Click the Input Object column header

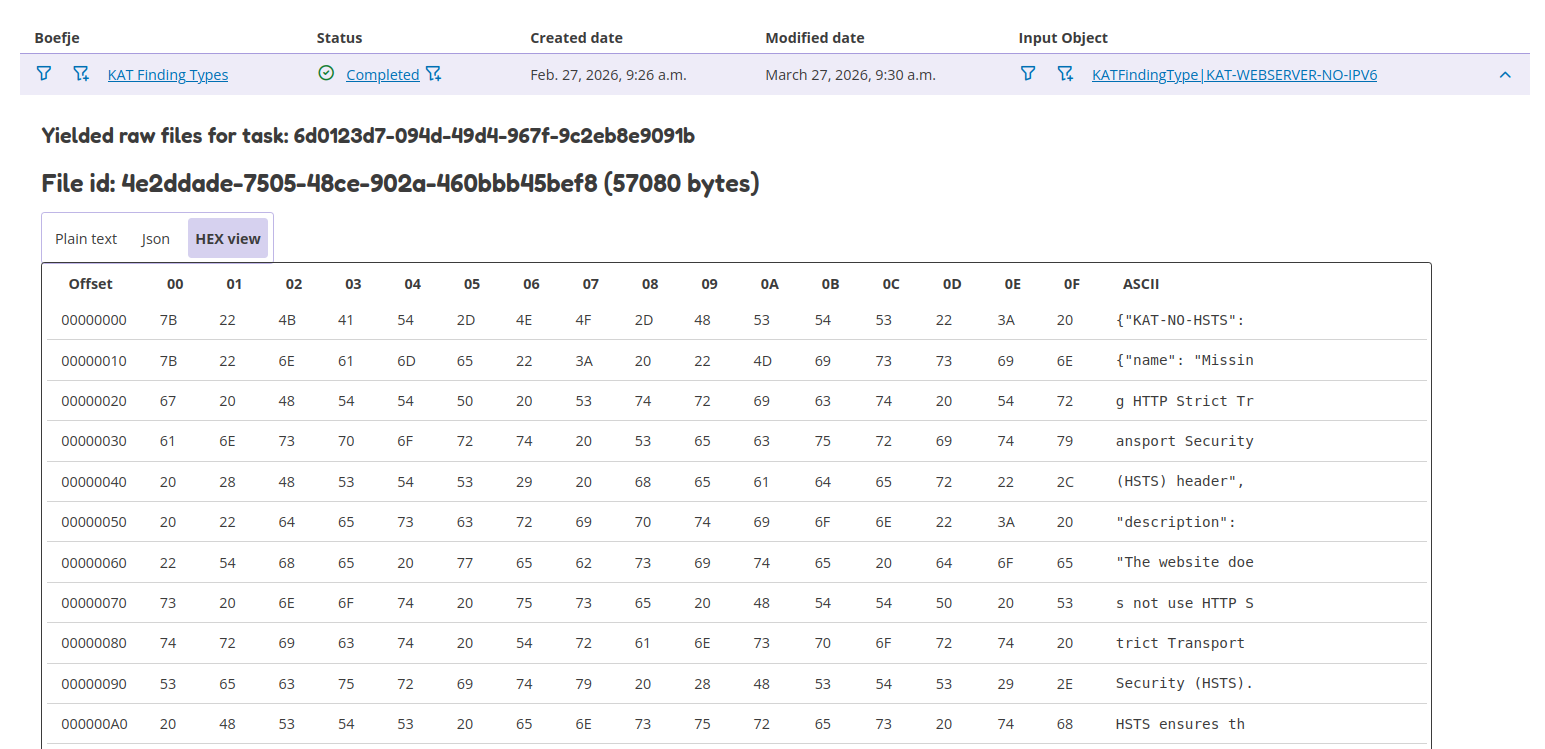point(1063,38)
